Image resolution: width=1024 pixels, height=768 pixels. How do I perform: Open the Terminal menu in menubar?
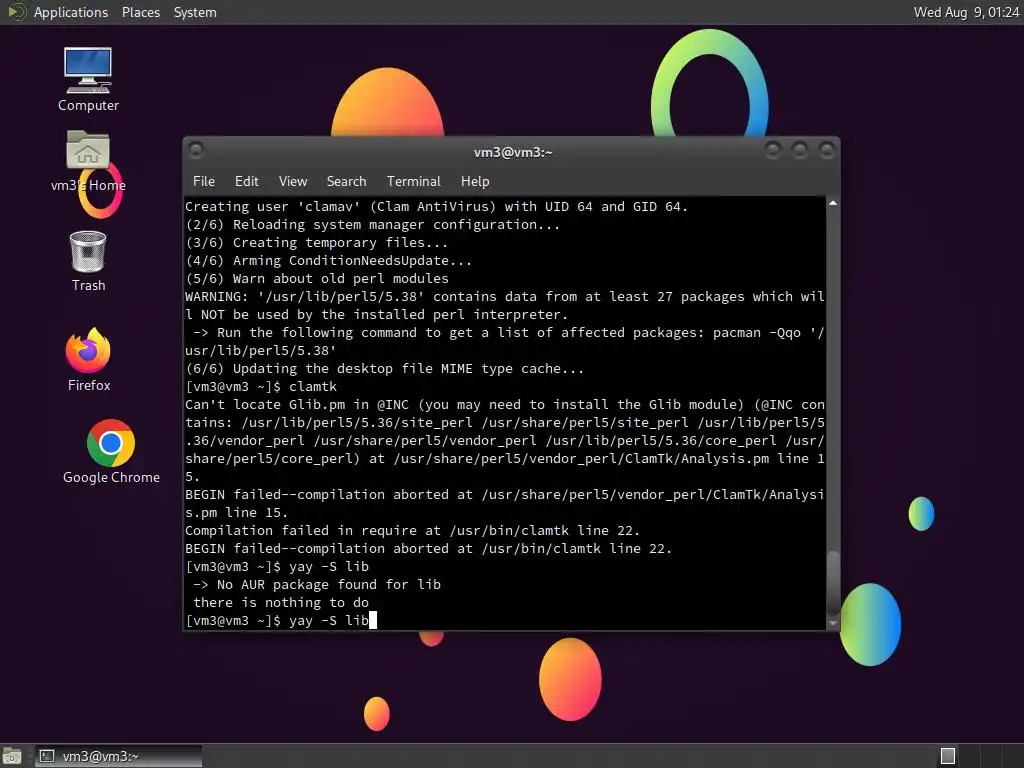point(413,182)
